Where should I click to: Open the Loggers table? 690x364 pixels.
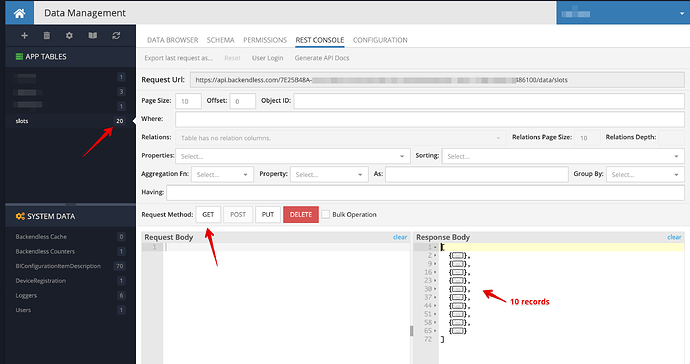coord(26,295)
